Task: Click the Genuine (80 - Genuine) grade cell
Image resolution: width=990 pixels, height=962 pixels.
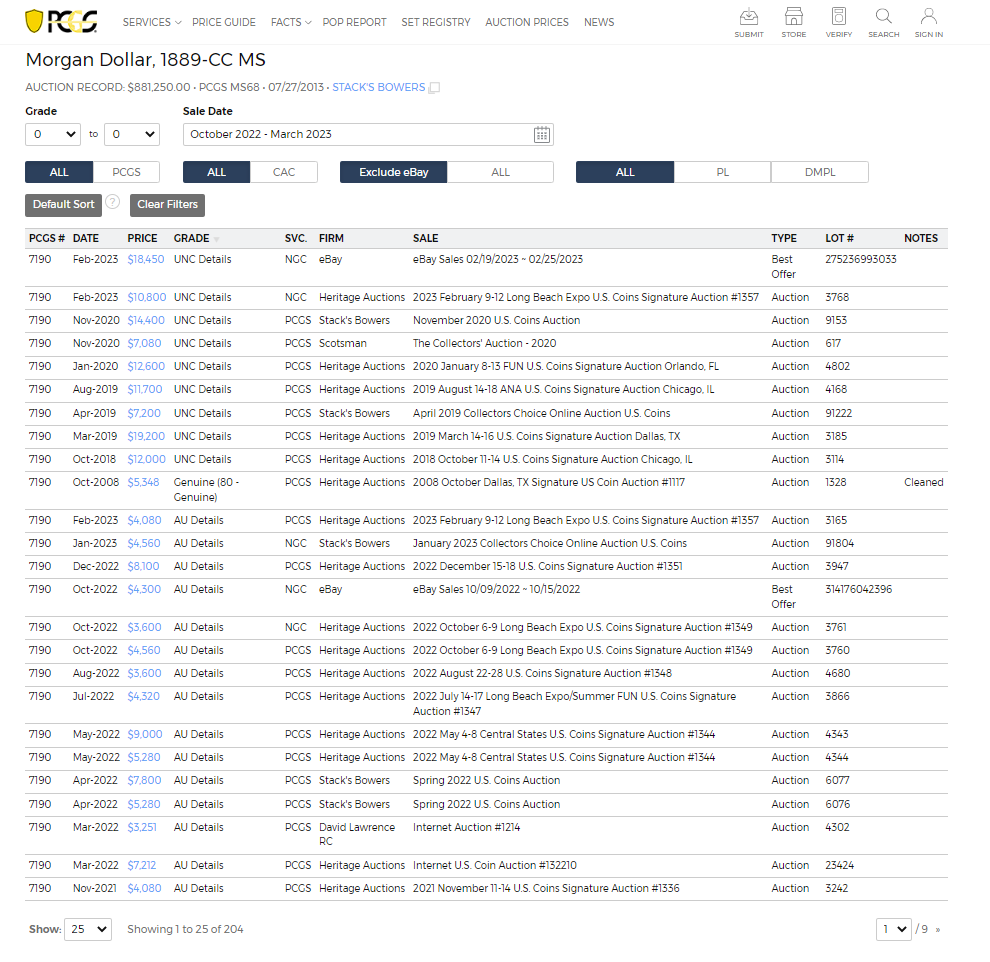Action: tap(206, 490)
